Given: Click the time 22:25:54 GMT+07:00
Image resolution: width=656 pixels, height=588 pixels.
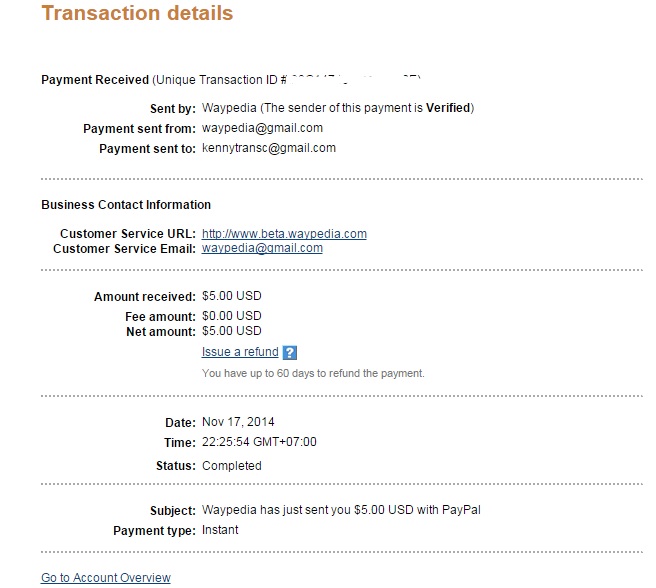Looking at the screenshot, I should click(x=259, y=442).
